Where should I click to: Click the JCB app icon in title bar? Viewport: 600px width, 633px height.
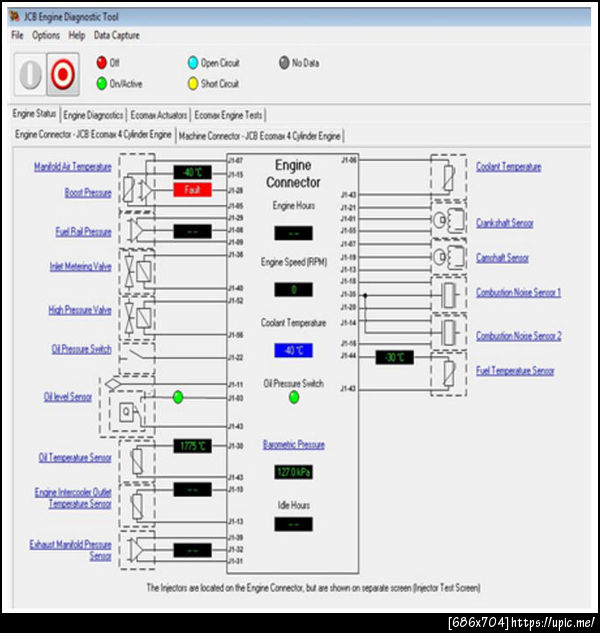[x=15, y=17]
